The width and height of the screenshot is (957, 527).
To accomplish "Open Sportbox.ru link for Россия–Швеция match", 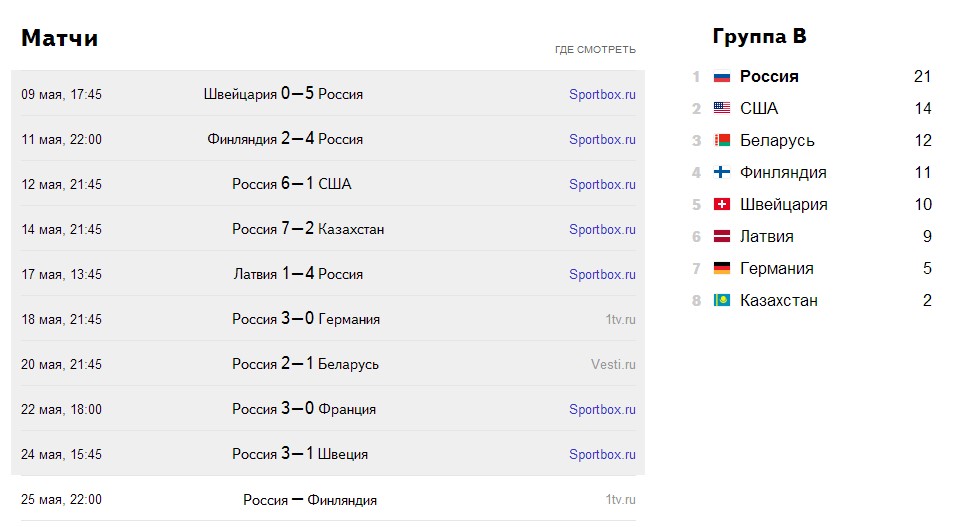I will coord(602,454).
